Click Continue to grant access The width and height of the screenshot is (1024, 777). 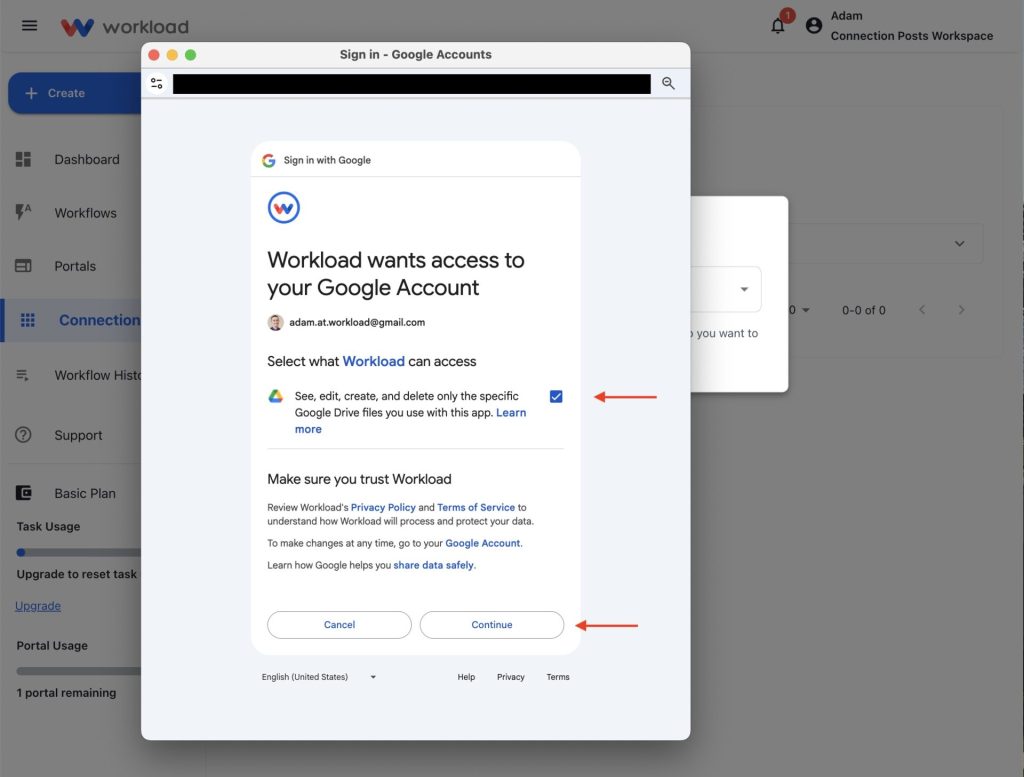[492, 625]
